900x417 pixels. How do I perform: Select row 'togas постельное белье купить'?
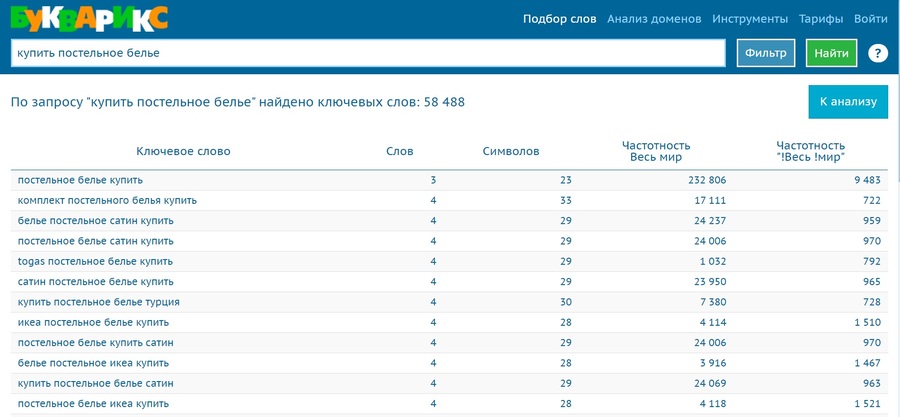click(96, 261)
